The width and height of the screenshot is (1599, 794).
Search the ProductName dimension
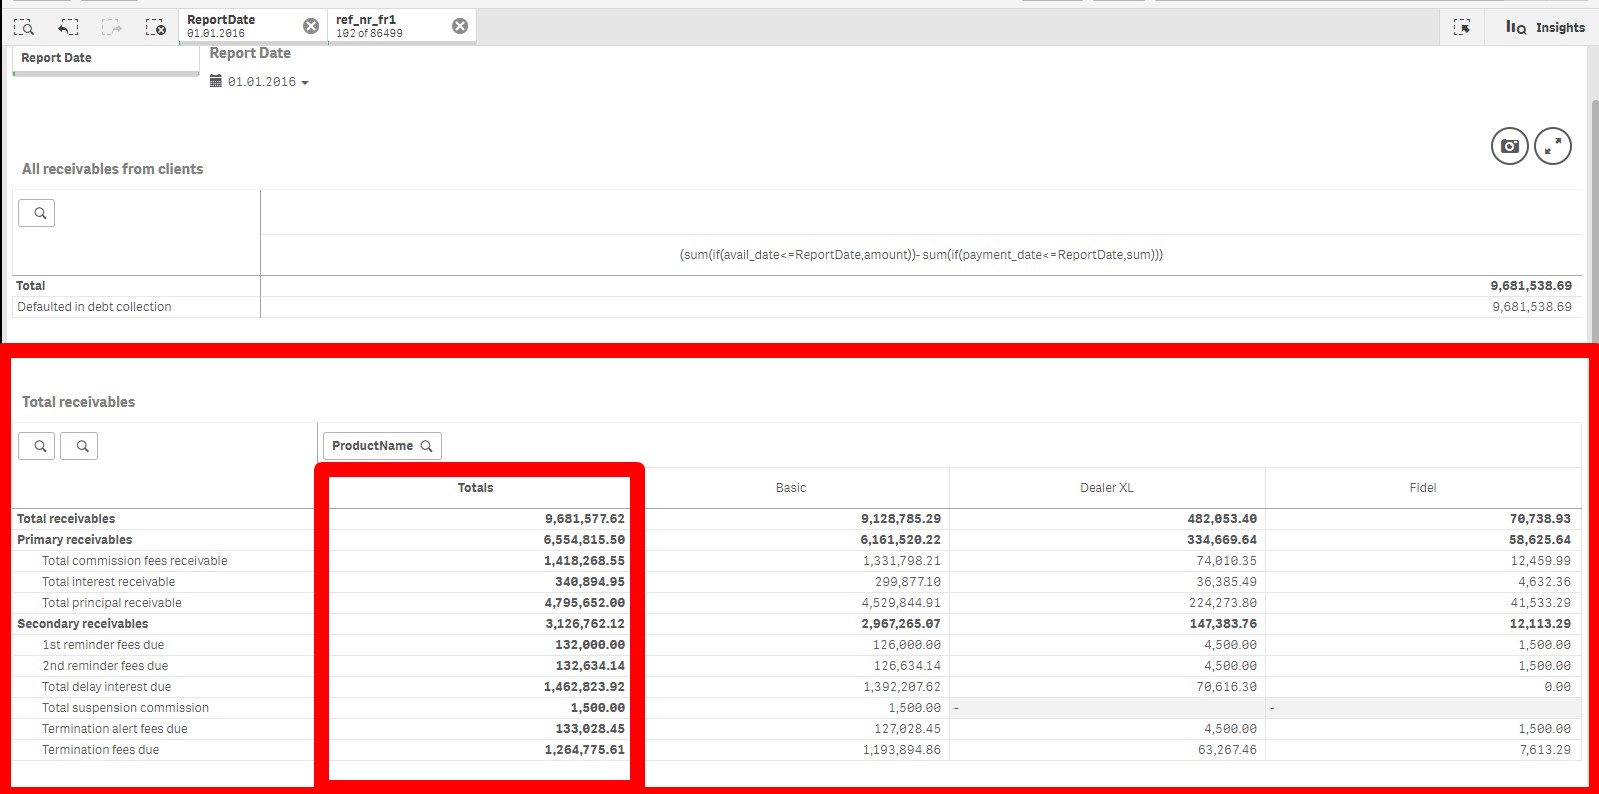click(x=382, y=446)
